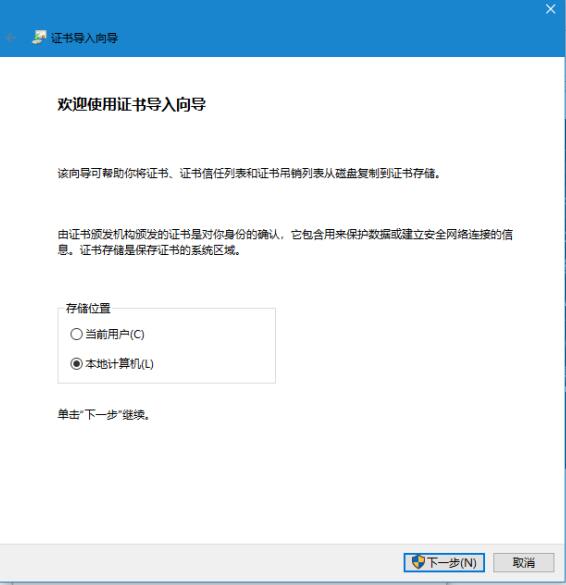Click the faded back arrow in title bar
Image resolution: width=566 pixels, height=585 pixels.
coord(10,38)
